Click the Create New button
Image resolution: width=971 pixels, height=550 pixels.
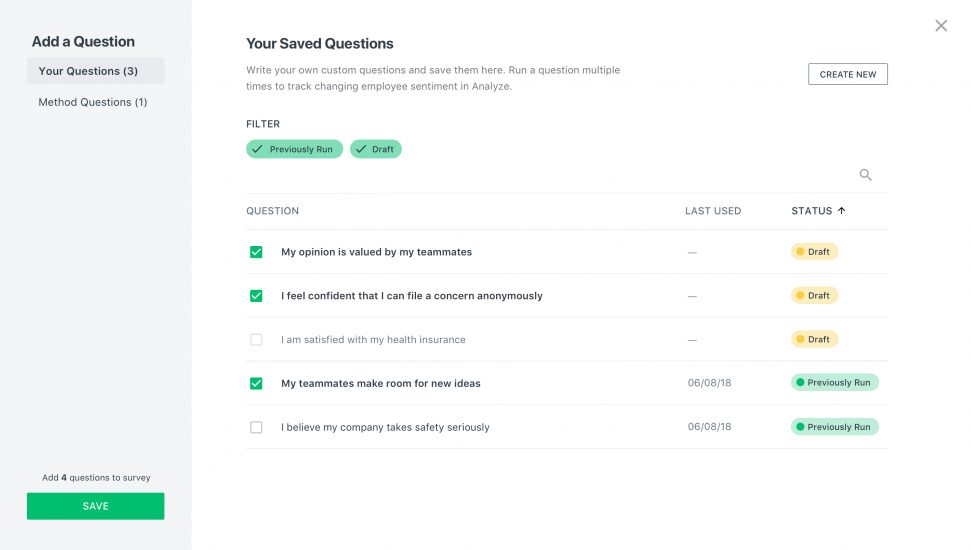(x=847, y=74)
